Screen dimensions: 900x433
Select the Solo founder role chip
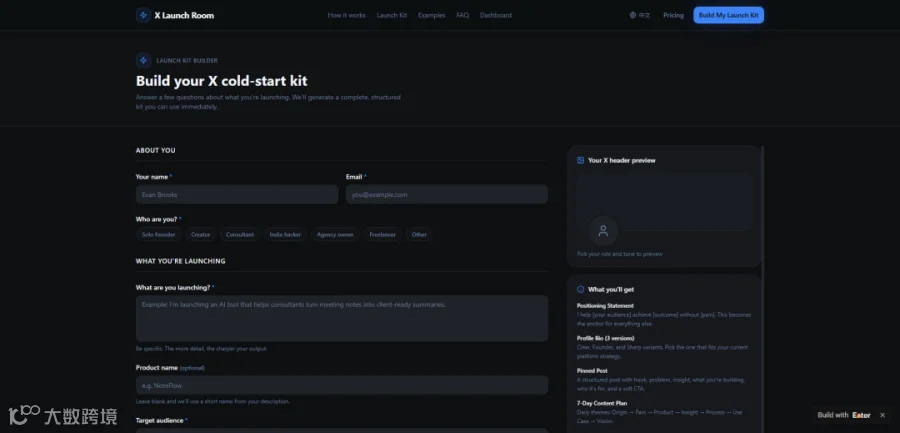click(159, 234)
